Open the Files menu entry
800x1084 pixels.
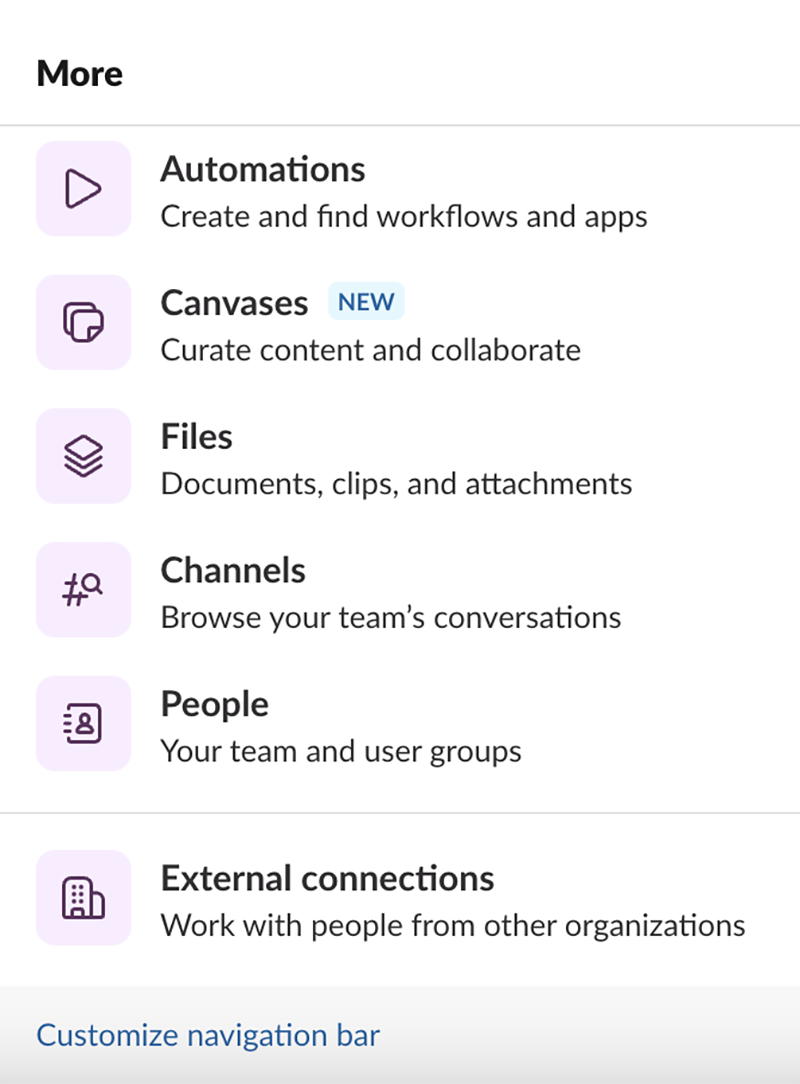pyautogui.click(x=400, y=456)
